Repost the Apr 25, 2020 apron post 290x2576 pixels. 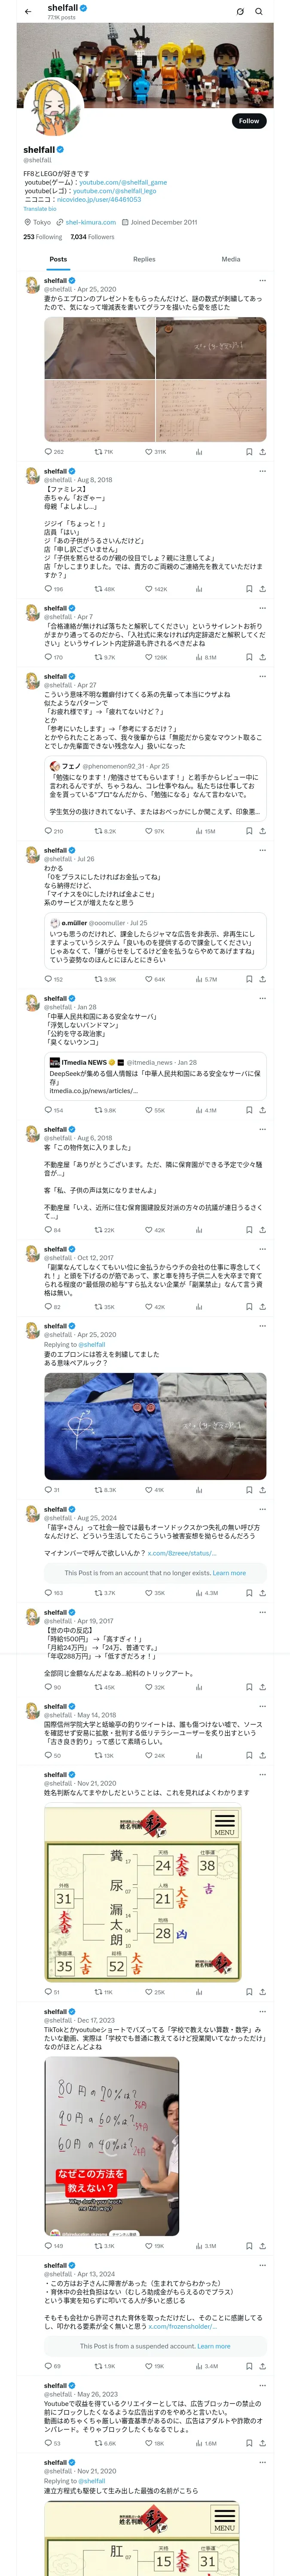tap(104, 452)
